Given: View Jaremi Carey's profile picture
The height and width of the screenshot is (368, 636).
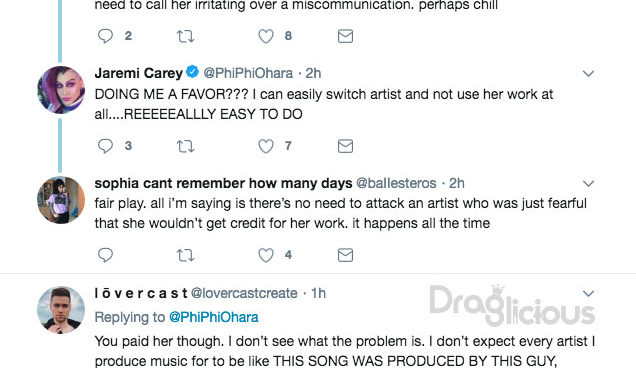Looking at the screenshot, I should tap(61, 90).
